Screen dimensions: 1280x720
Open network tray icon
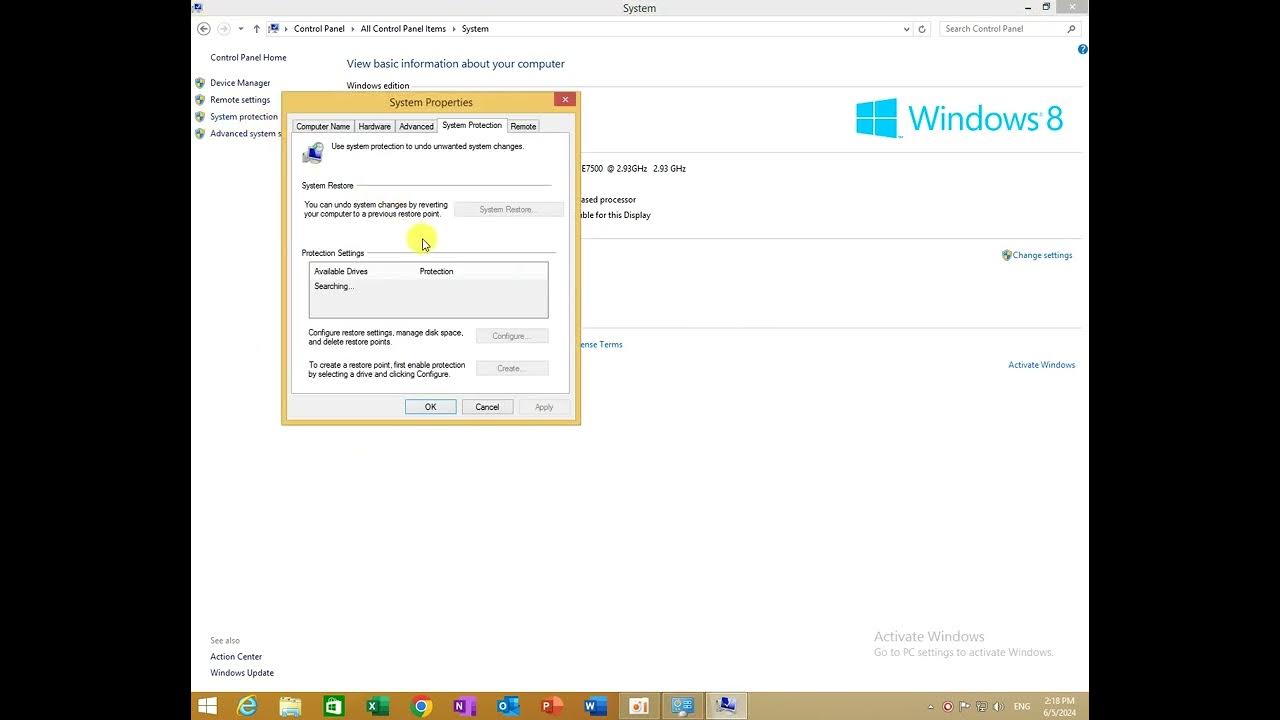[981, 707]
